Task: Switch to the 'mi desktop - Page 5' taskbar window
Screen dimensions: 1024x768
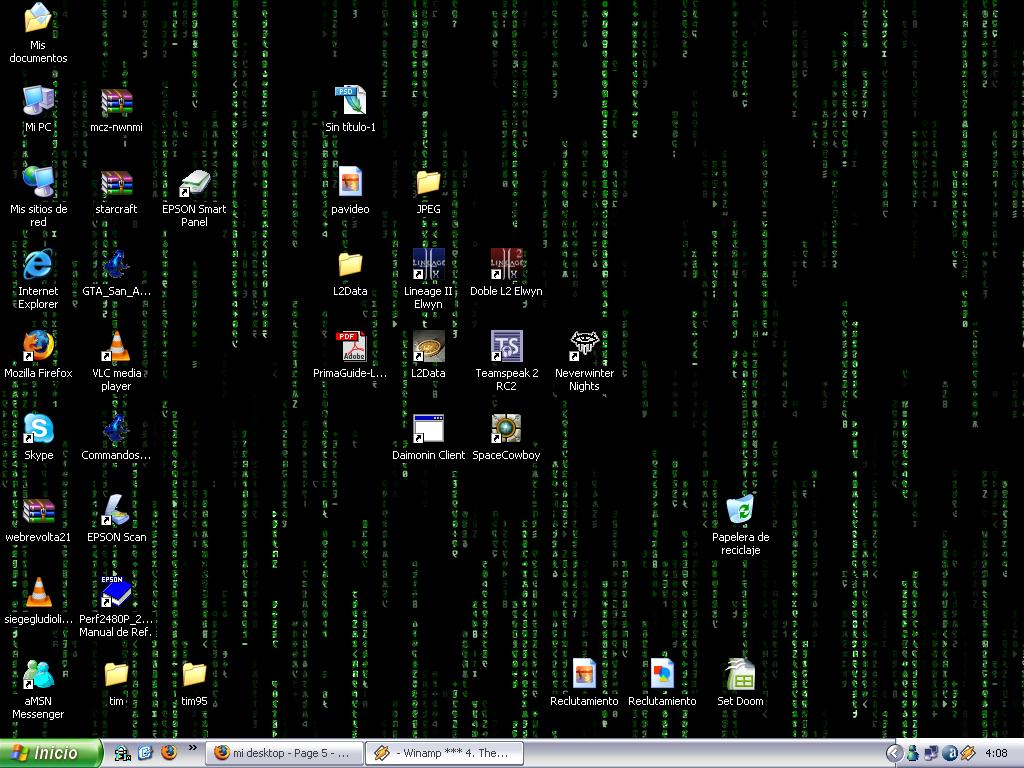Action: (x=284, y=753)
